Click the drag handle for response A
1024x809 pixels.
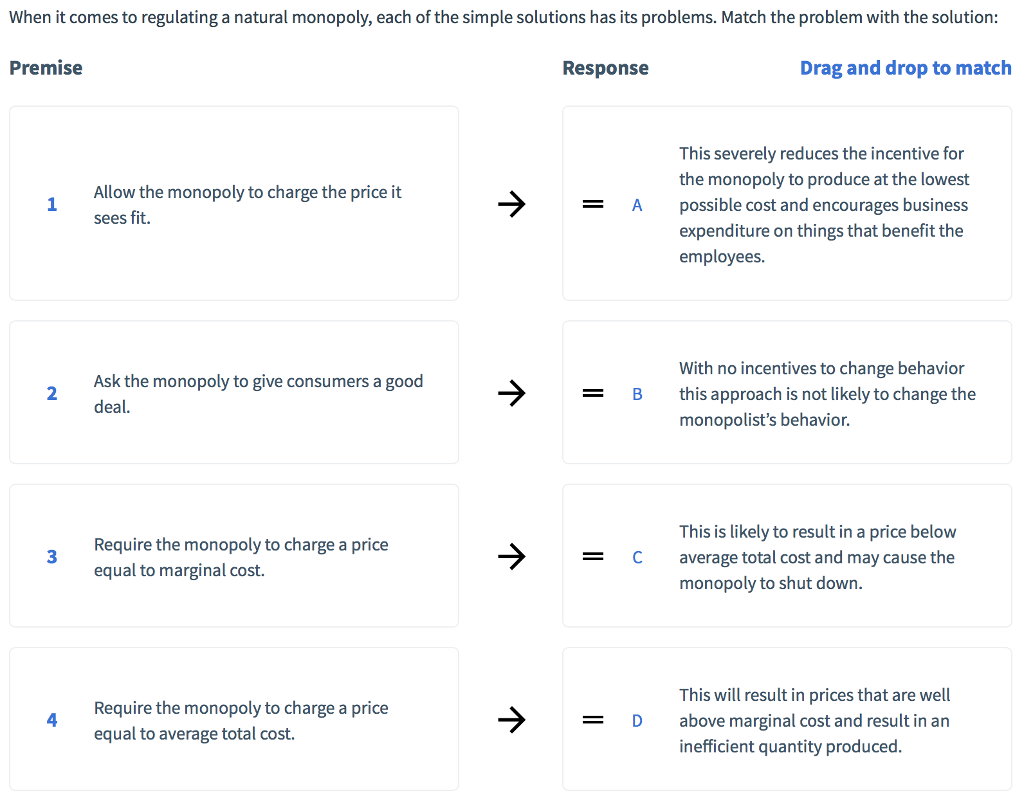593,204
